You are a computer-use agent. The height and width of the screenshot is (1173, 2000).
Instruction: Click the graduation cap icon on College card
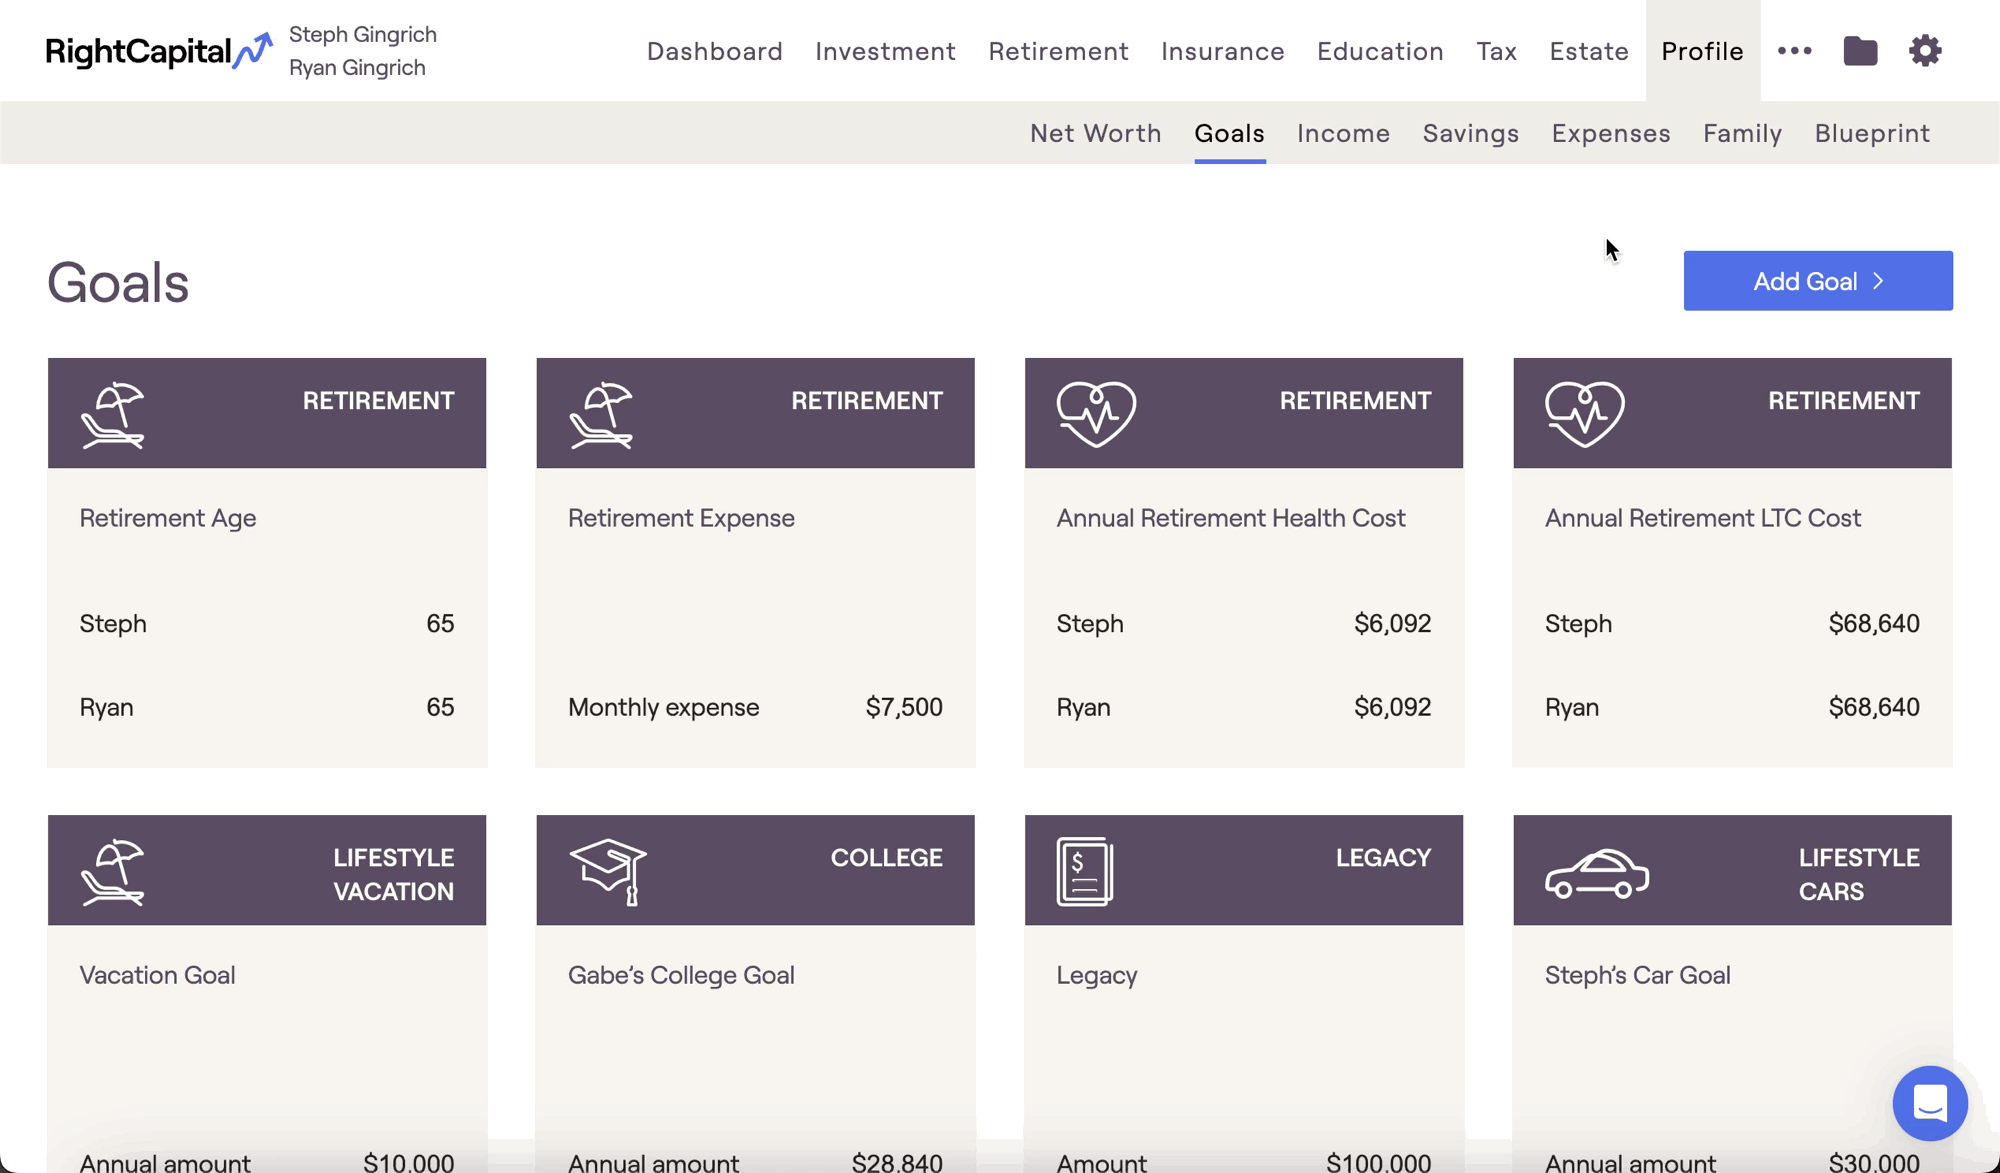pos(608,872)
